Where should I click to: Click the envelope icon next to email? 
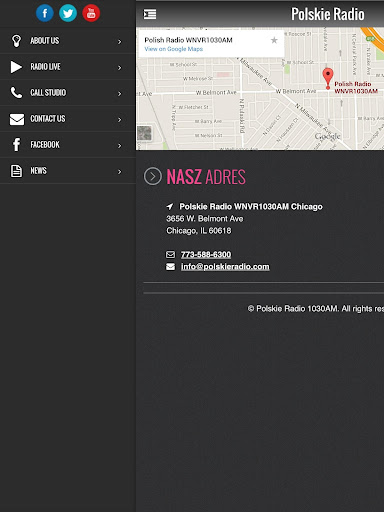pyautogui.click(x=170, y=267)
